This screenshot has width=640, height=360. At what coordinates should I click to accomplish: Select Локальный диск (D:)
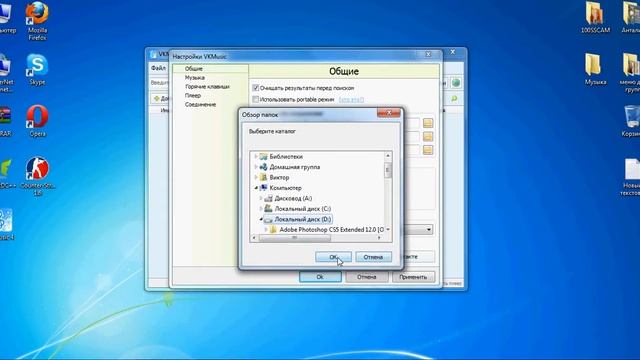click(x=302, y=219)
